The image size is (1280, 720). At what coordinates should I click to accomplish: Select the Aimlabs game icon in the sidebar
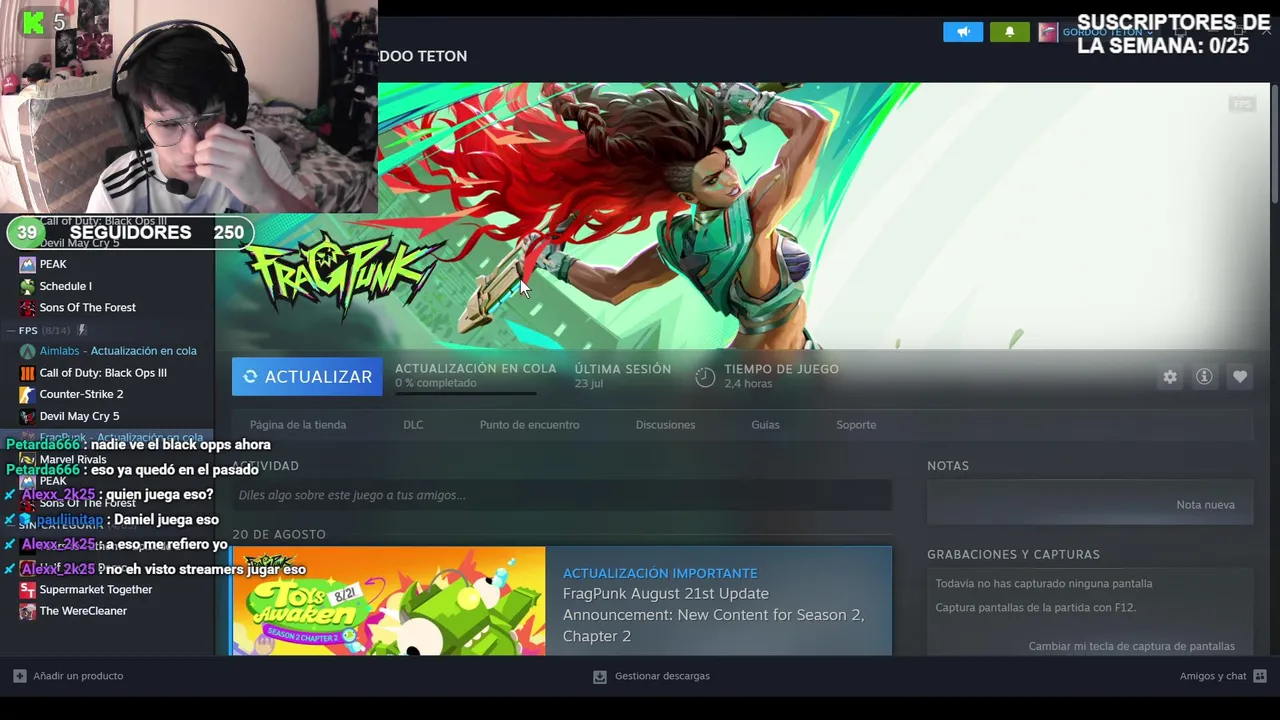click(28, 351)
